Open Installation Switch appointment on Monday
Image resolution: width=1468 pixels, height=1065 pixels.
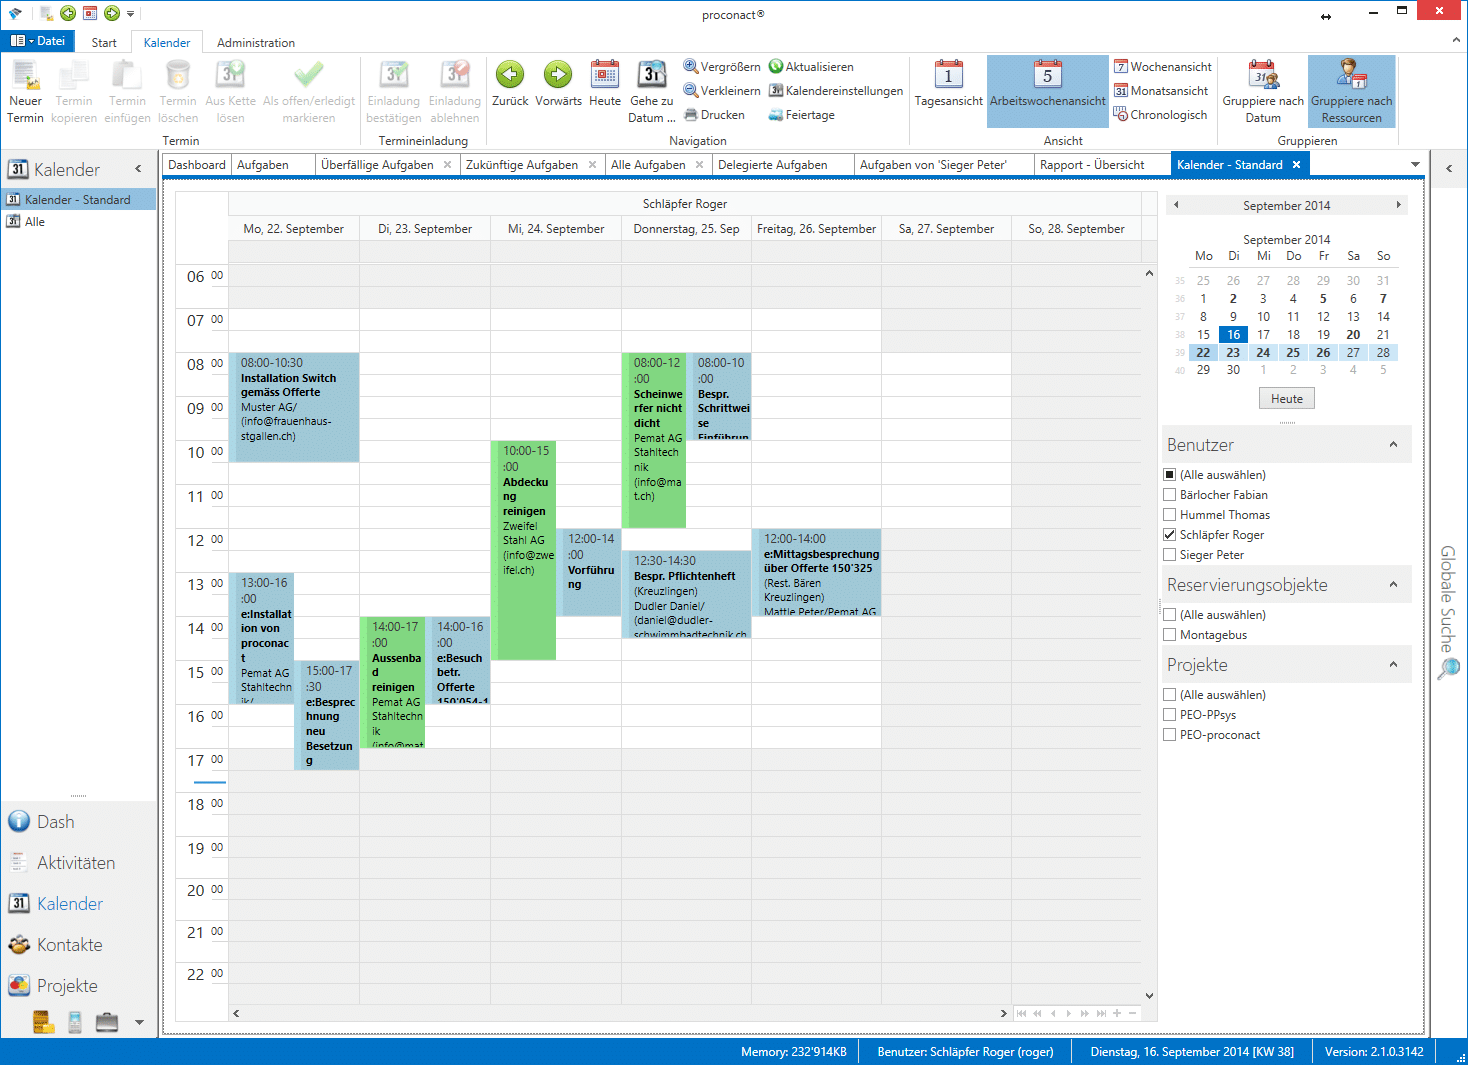294,407
